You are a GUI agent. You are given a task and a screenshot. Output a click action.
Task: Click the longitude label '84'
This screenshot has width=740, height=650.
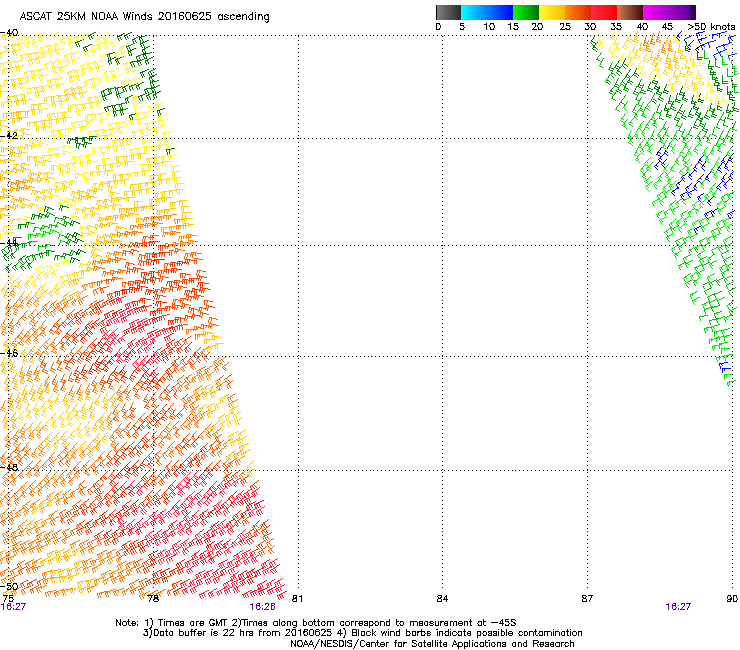442,599
